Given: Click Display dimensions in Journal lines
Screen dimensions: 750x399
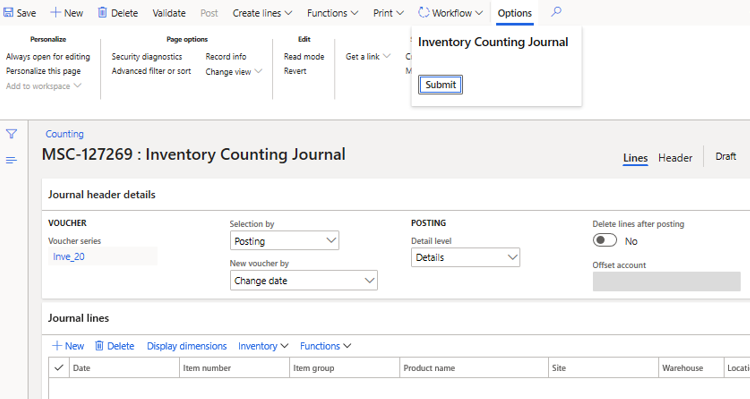Looking at the screenshot, I should coord(187,346).
